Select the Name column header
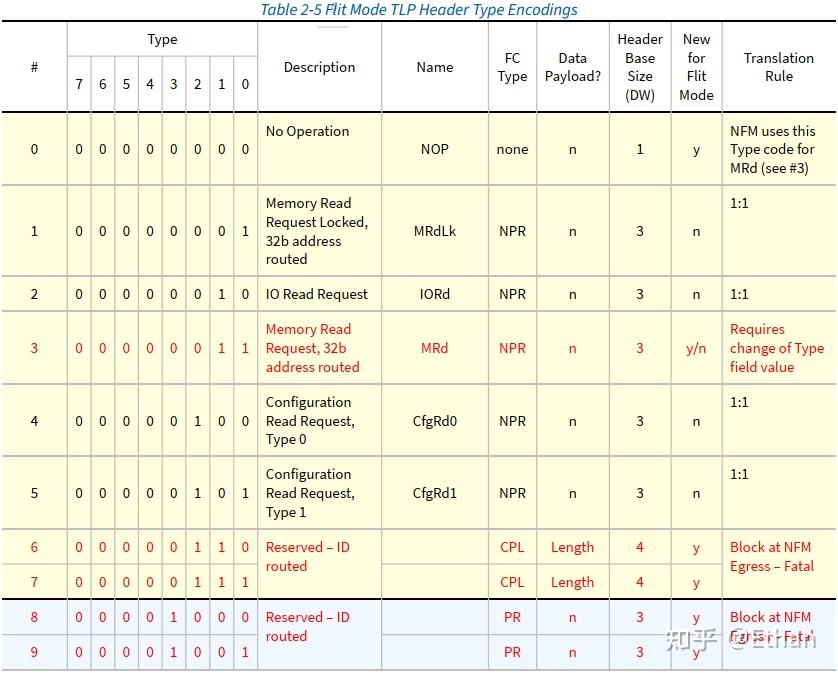Image resolution: width=838 pixels, height=673 pixels. [x=434, y=67]
